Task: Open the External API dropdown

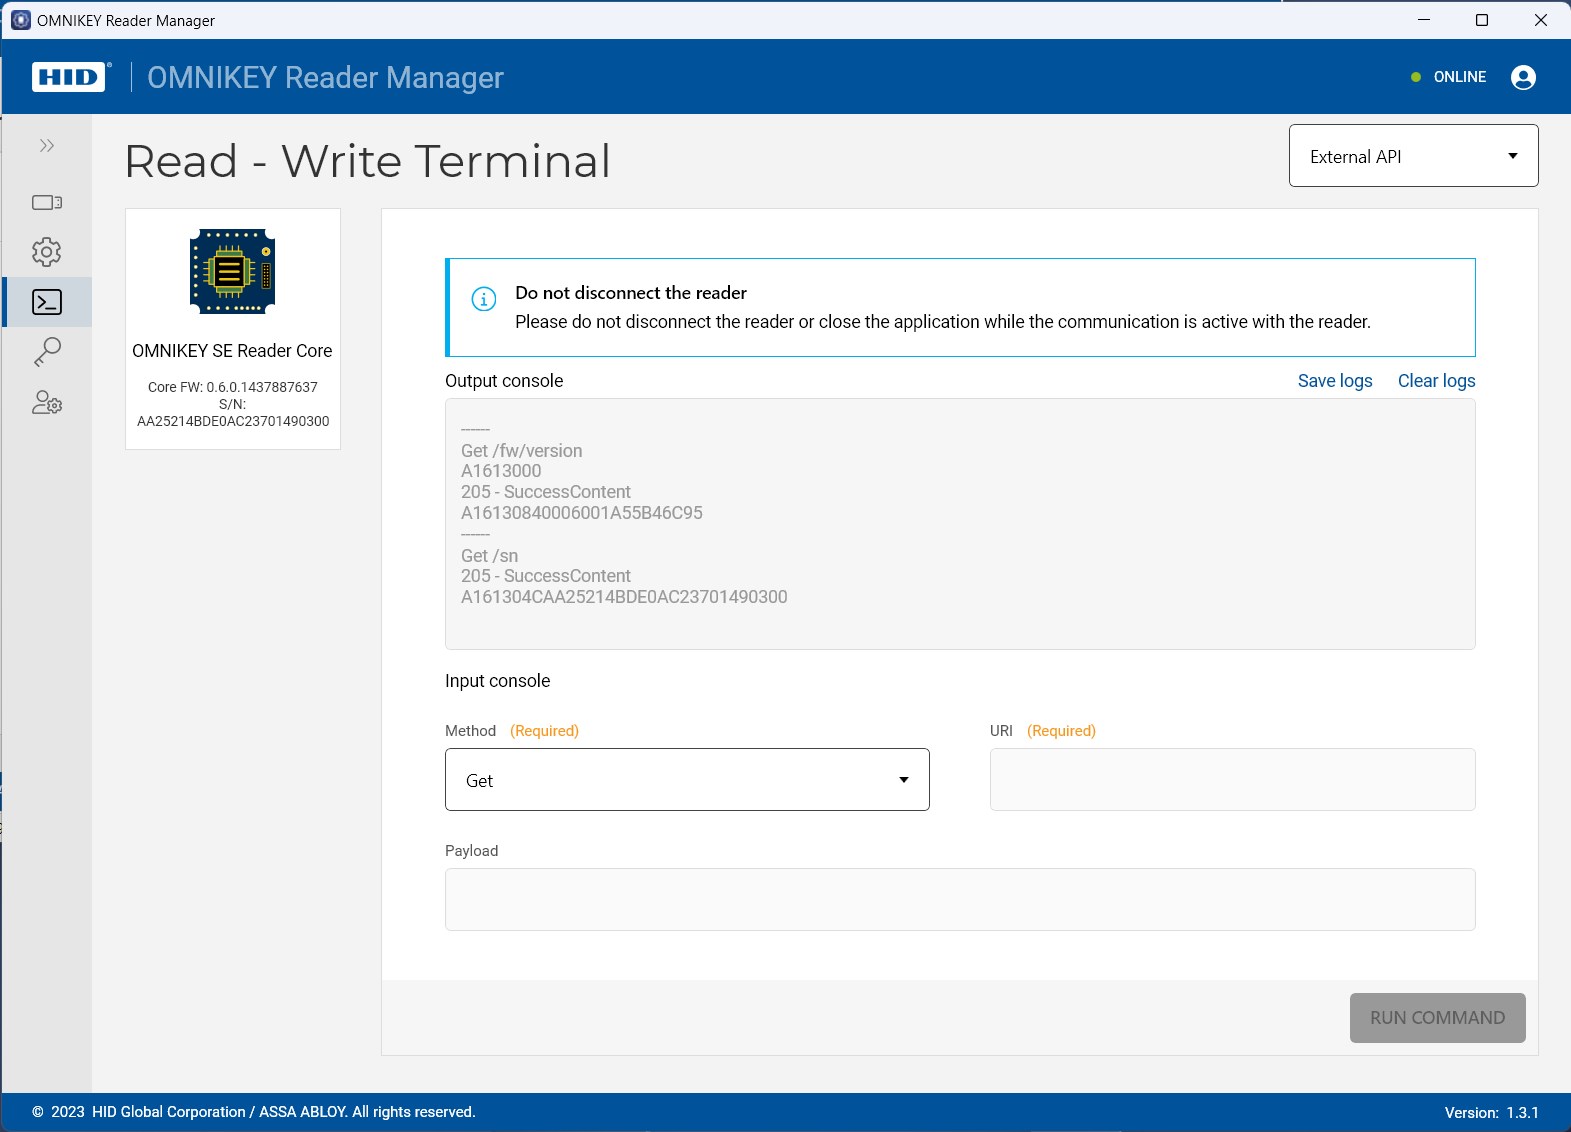Action: click(1413, 156)
